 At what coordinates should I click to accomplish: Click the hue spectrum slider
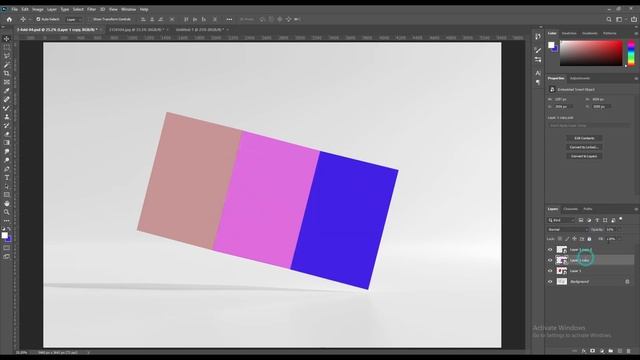tap(631, 53)
